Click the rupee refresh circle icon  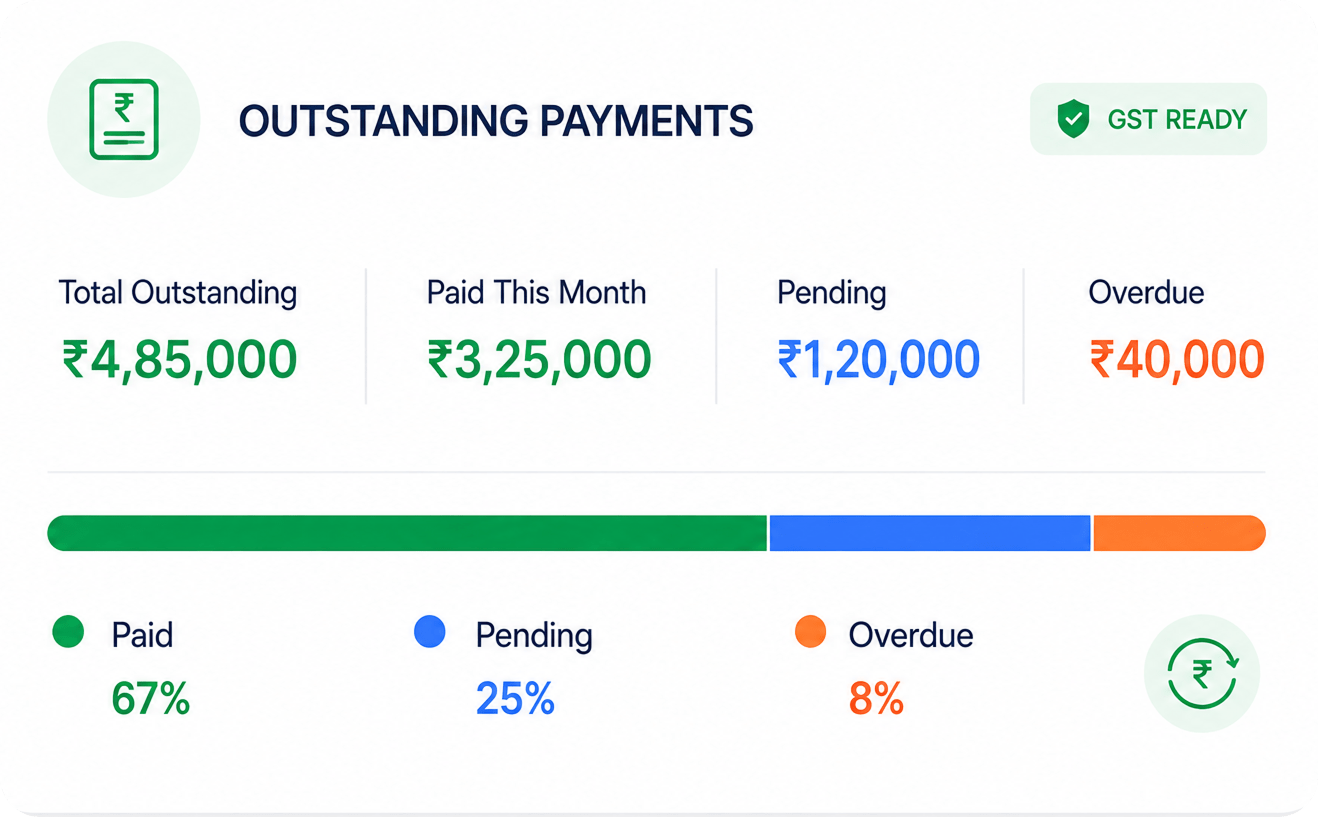click(1201, 673)
